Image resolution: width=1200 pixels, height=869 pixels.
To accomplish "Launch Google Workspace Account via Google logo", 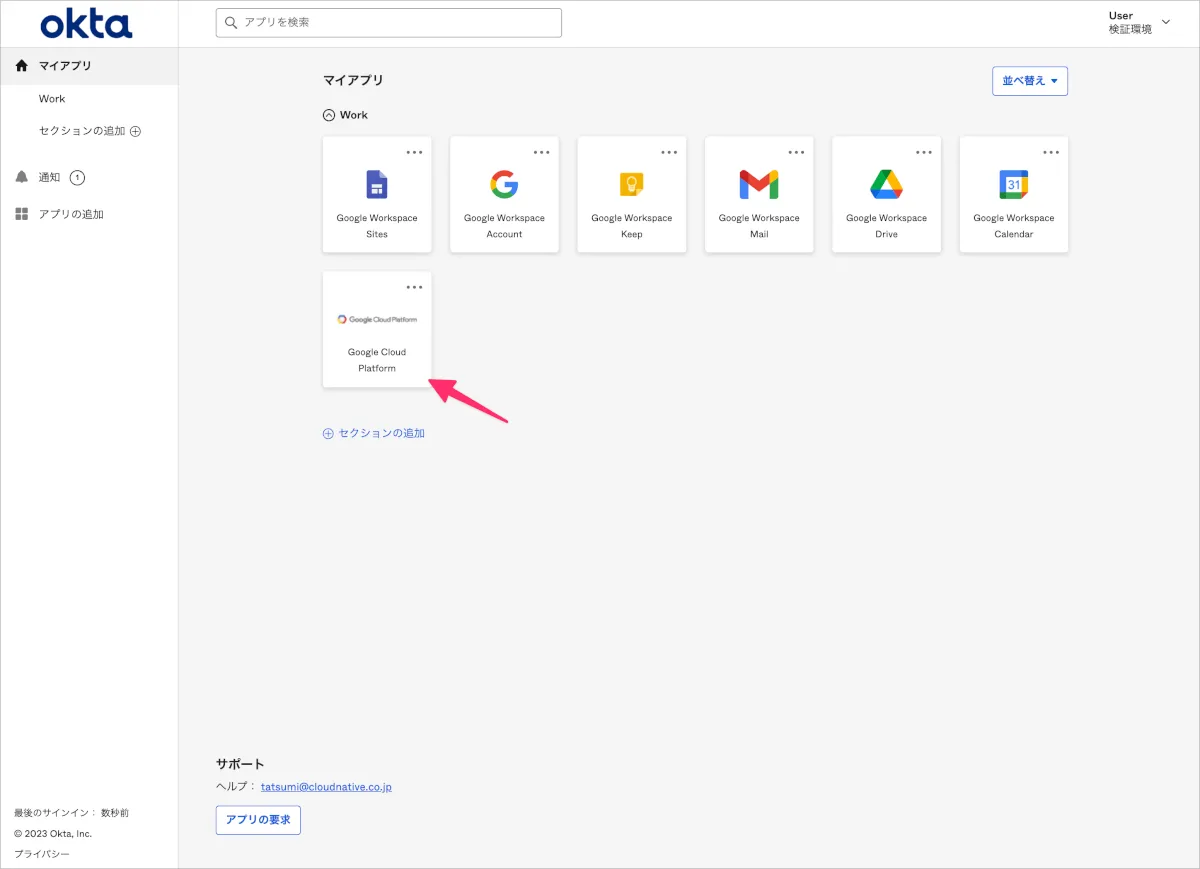I will pyautogui.click(x=504, y=185).
